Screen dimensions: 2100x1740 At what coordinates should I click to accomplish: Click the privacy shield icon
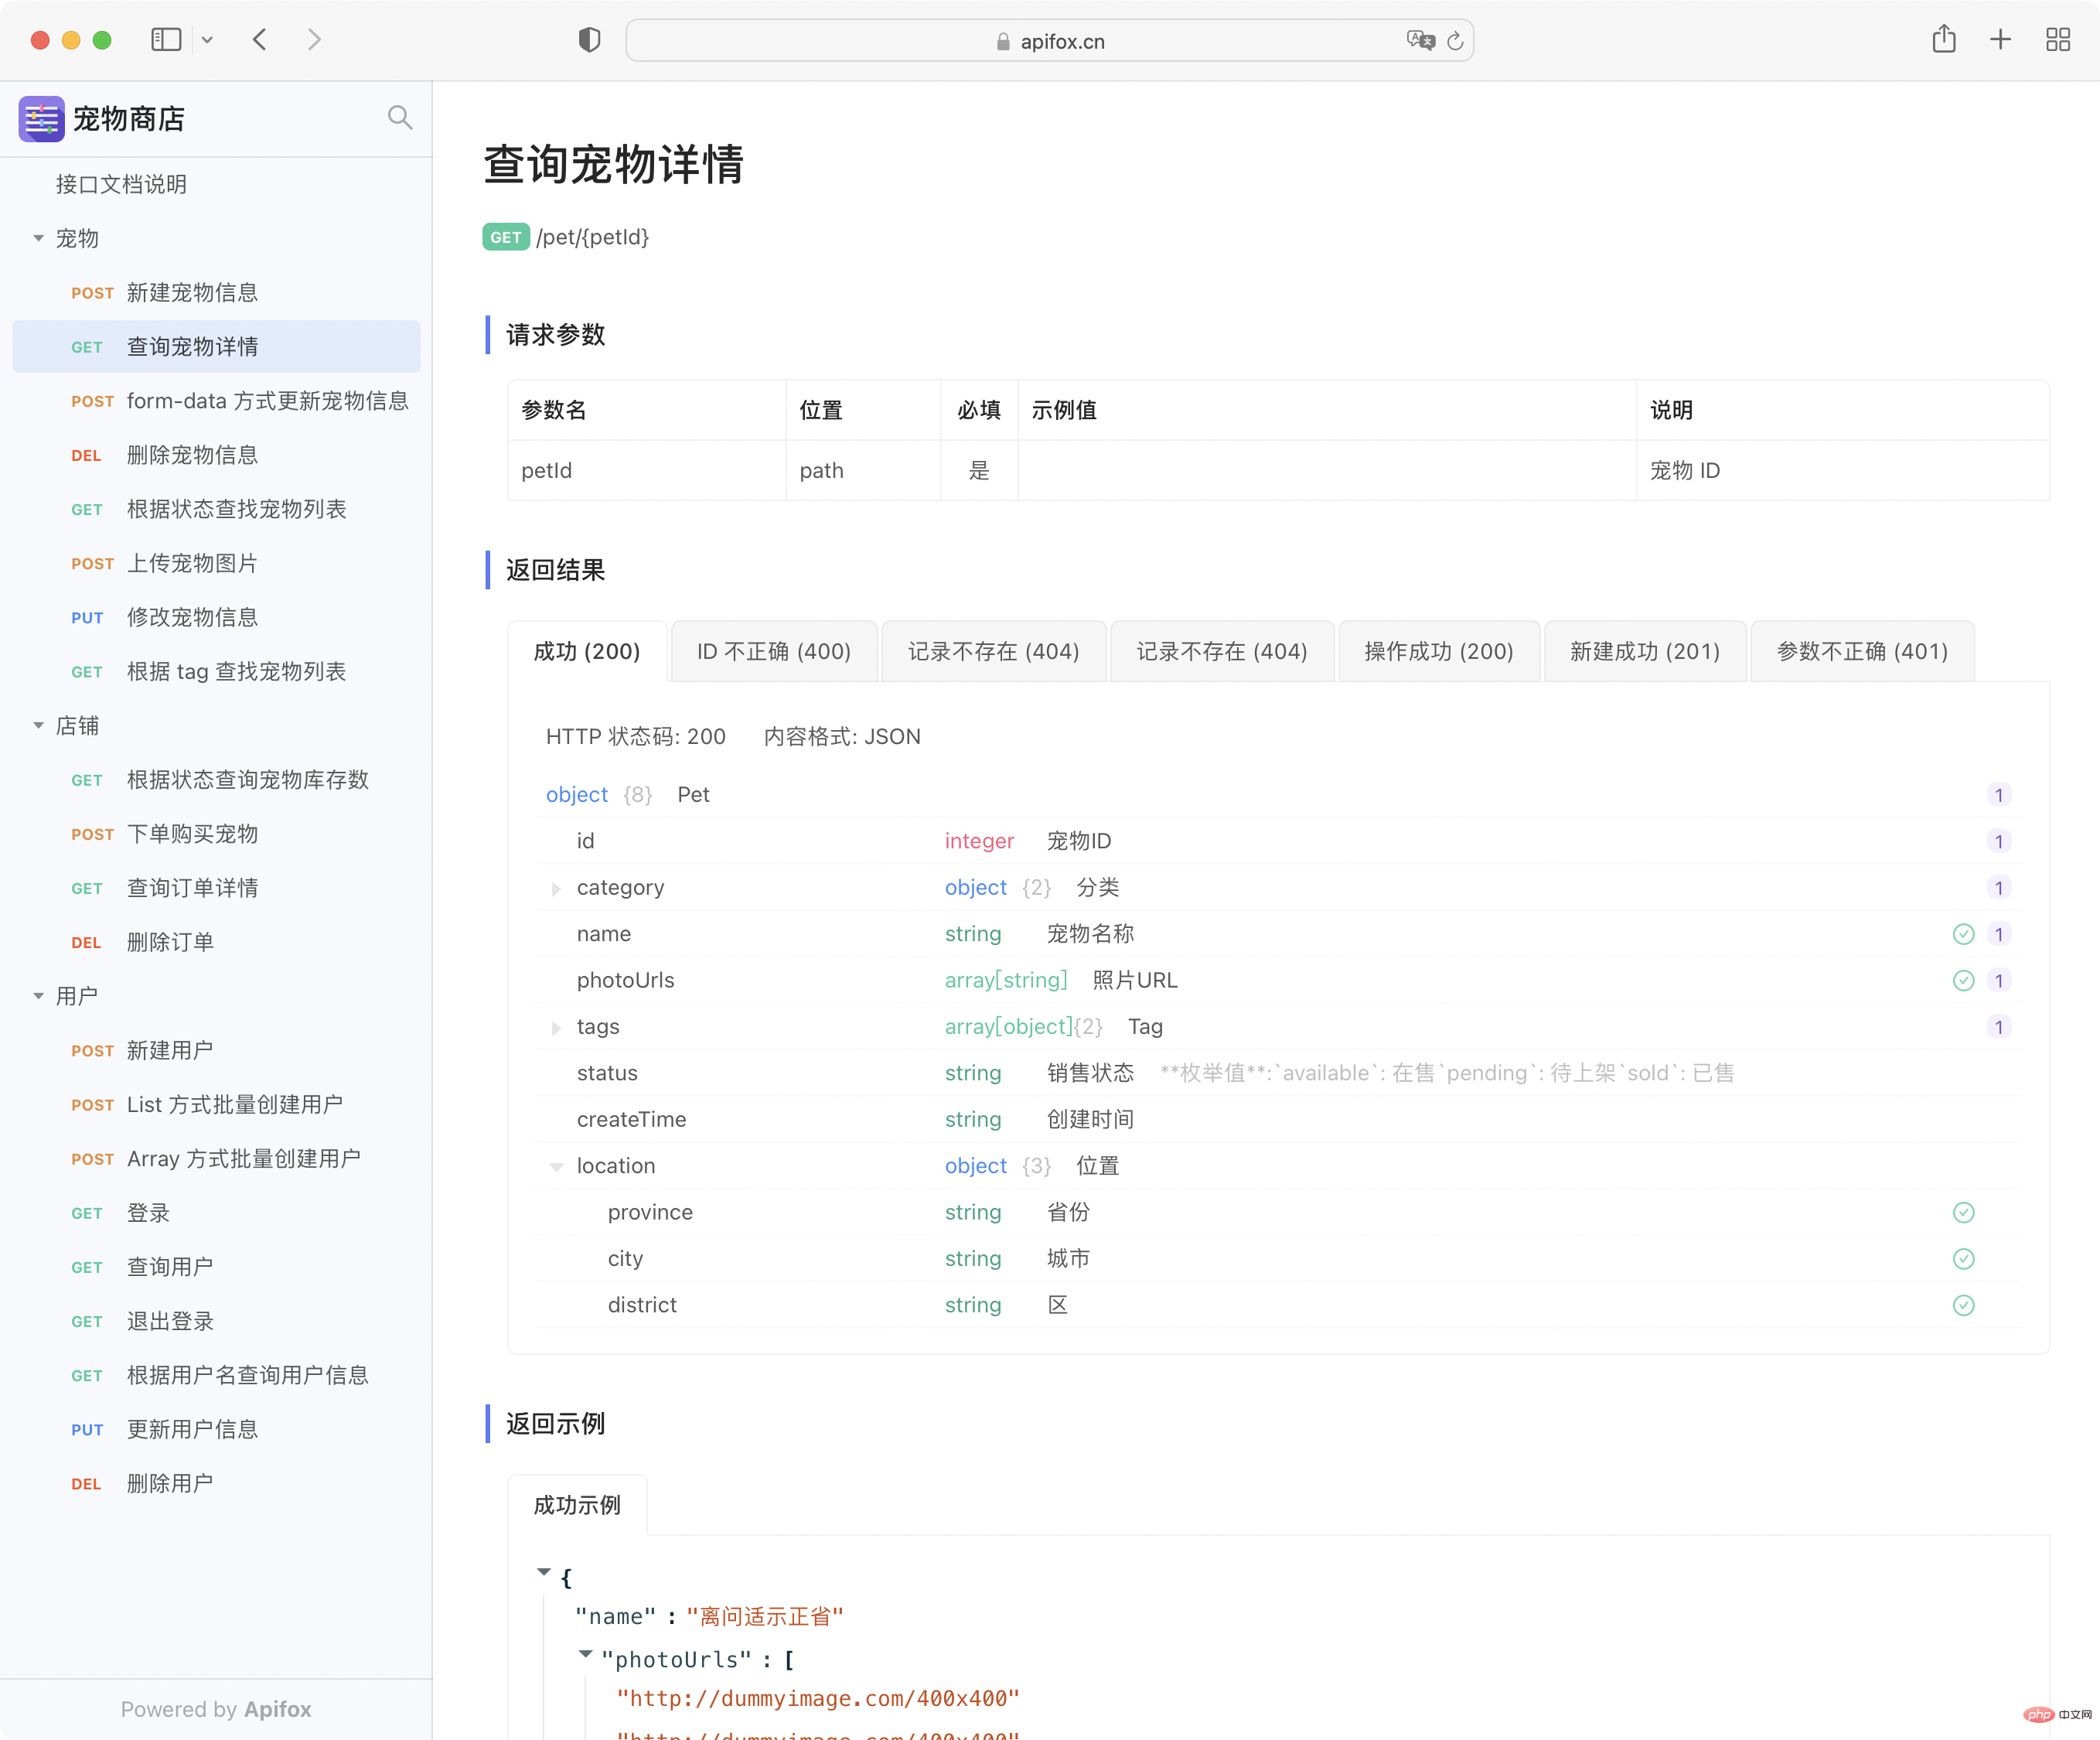pyautogui.click(x=589, y=40)
